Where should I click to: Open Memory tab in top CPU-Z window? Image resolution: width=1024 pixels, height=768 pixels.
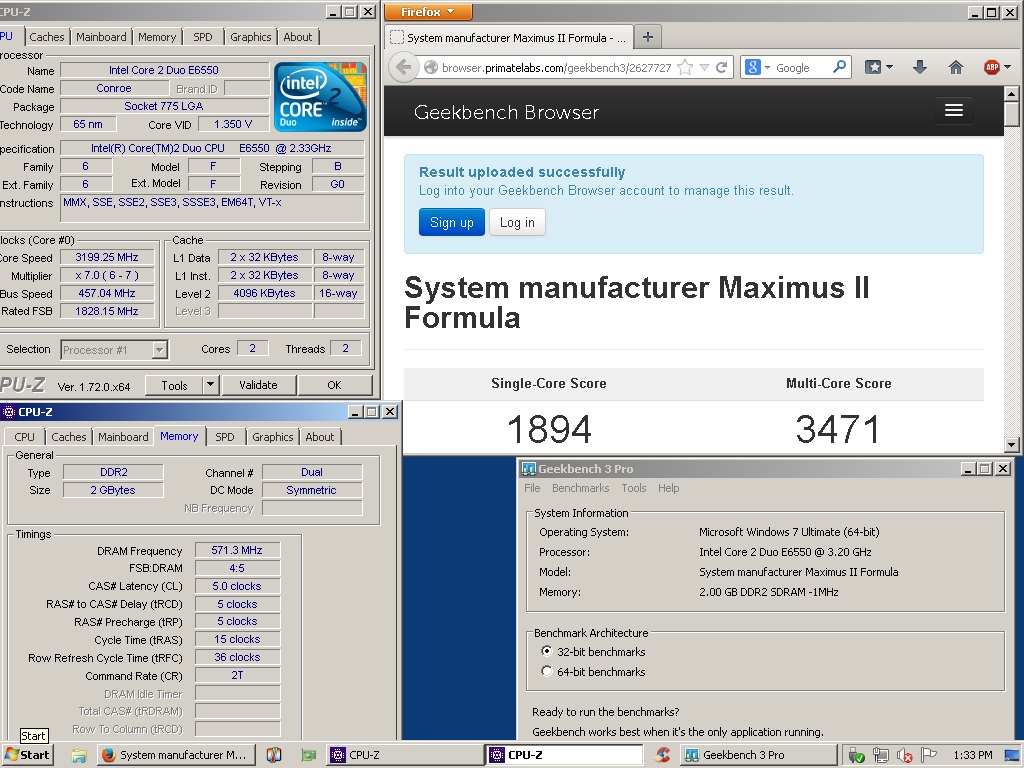click(157, 37)
